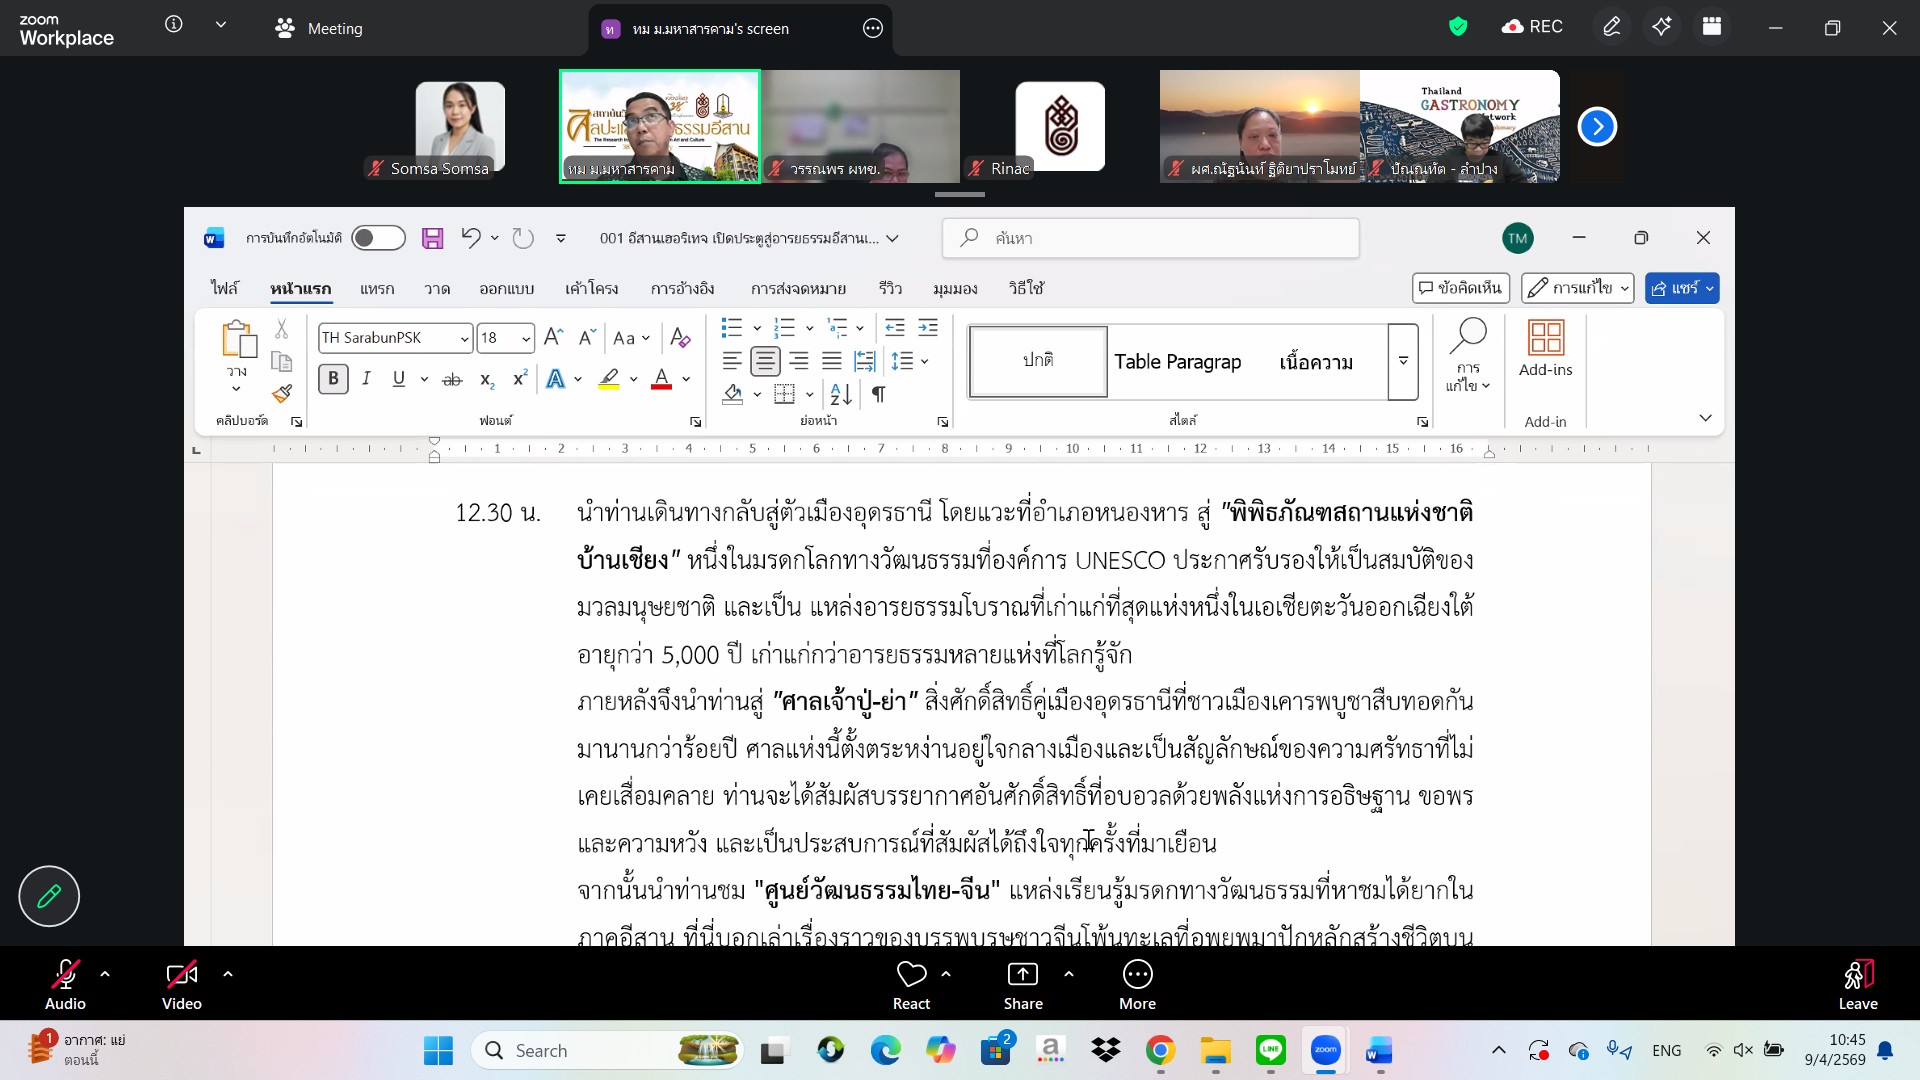Toggle Bold formatting button

point(333,379)
